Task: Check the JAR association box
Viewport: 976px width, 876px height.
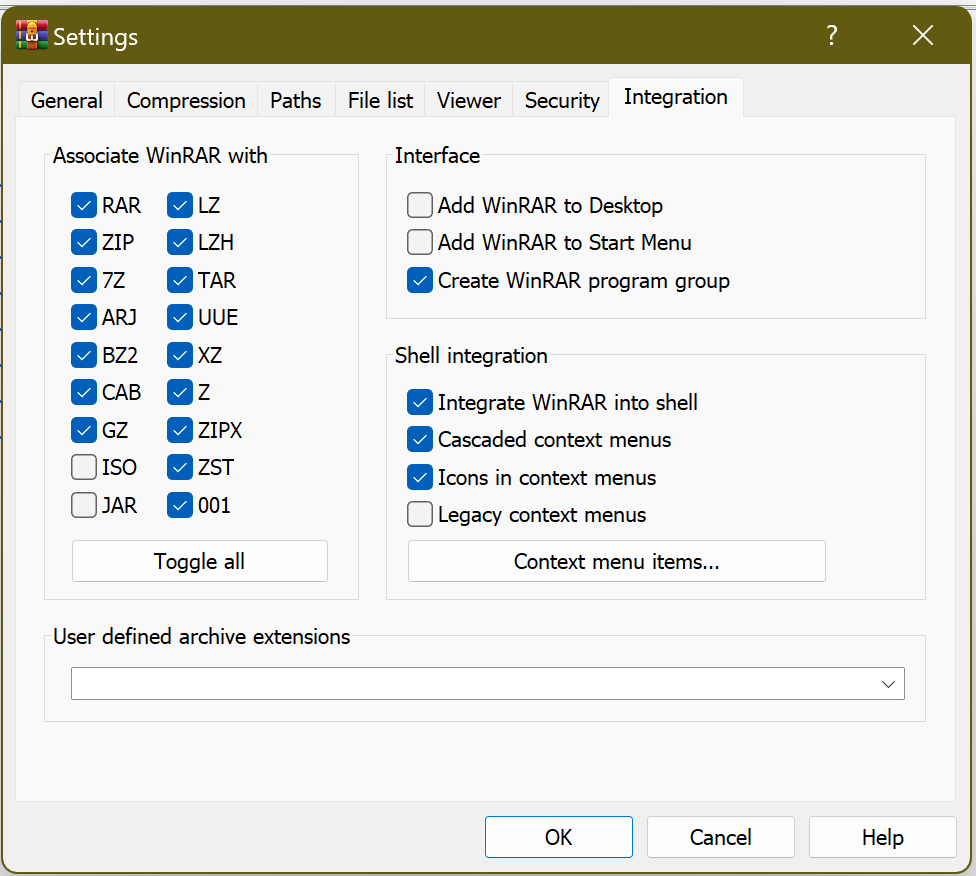Action: click(x=84, y=506)
